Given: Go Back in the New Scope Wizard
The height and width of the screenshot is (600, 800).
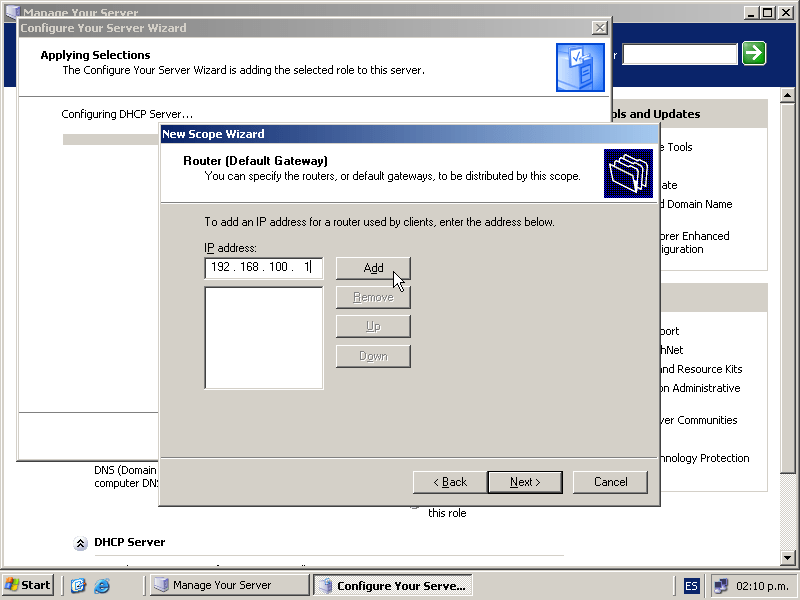Looking at the screenshot, I should [450, 482].
